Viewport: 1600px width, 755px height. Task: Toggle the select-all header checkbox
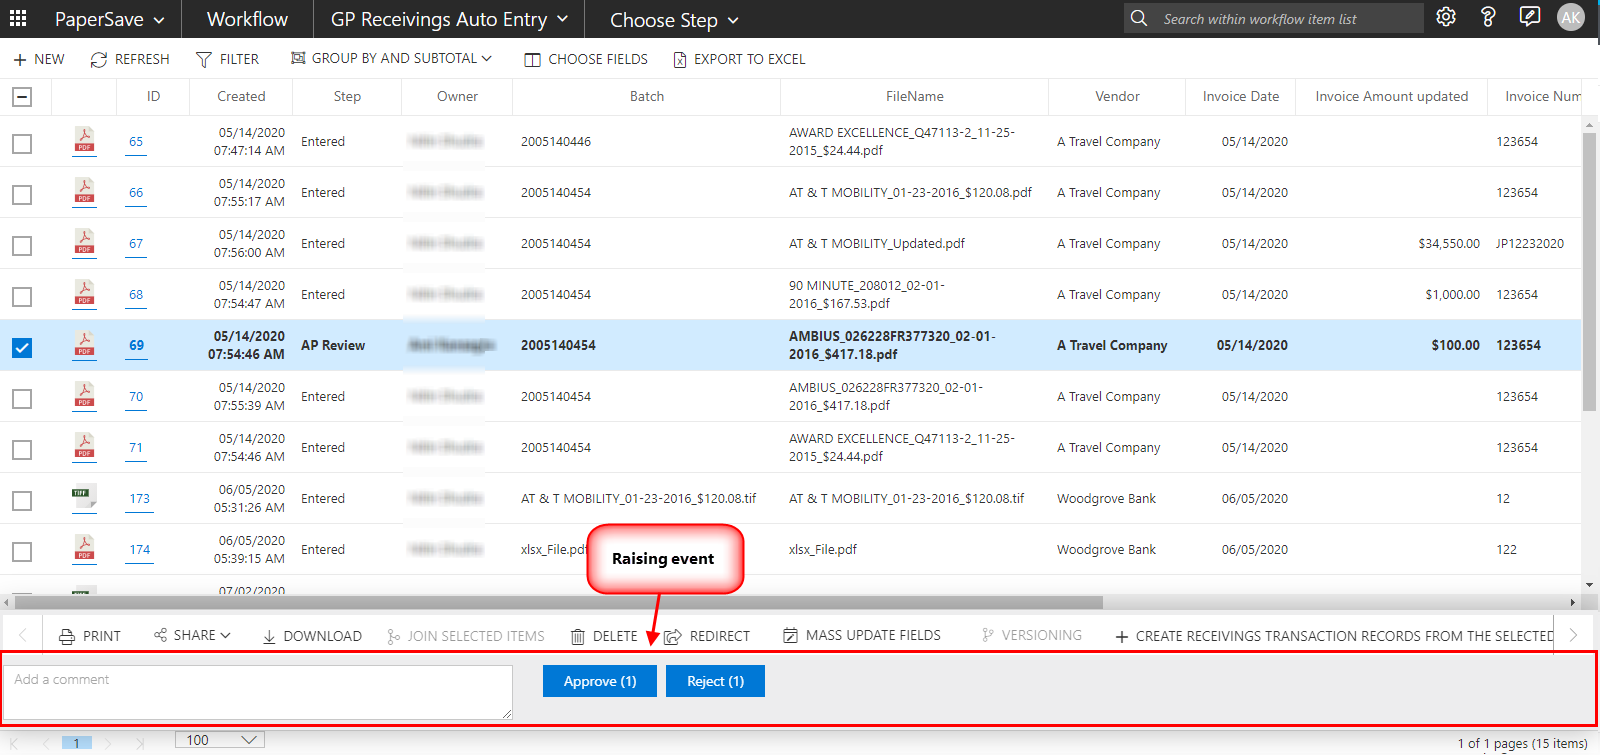point(22,97)
